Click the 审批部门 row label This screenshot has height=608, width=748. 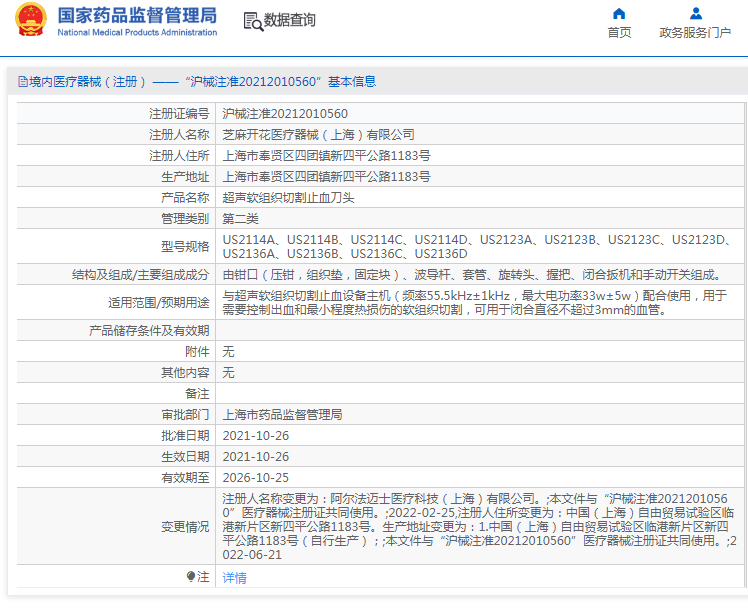coord(185,414)
